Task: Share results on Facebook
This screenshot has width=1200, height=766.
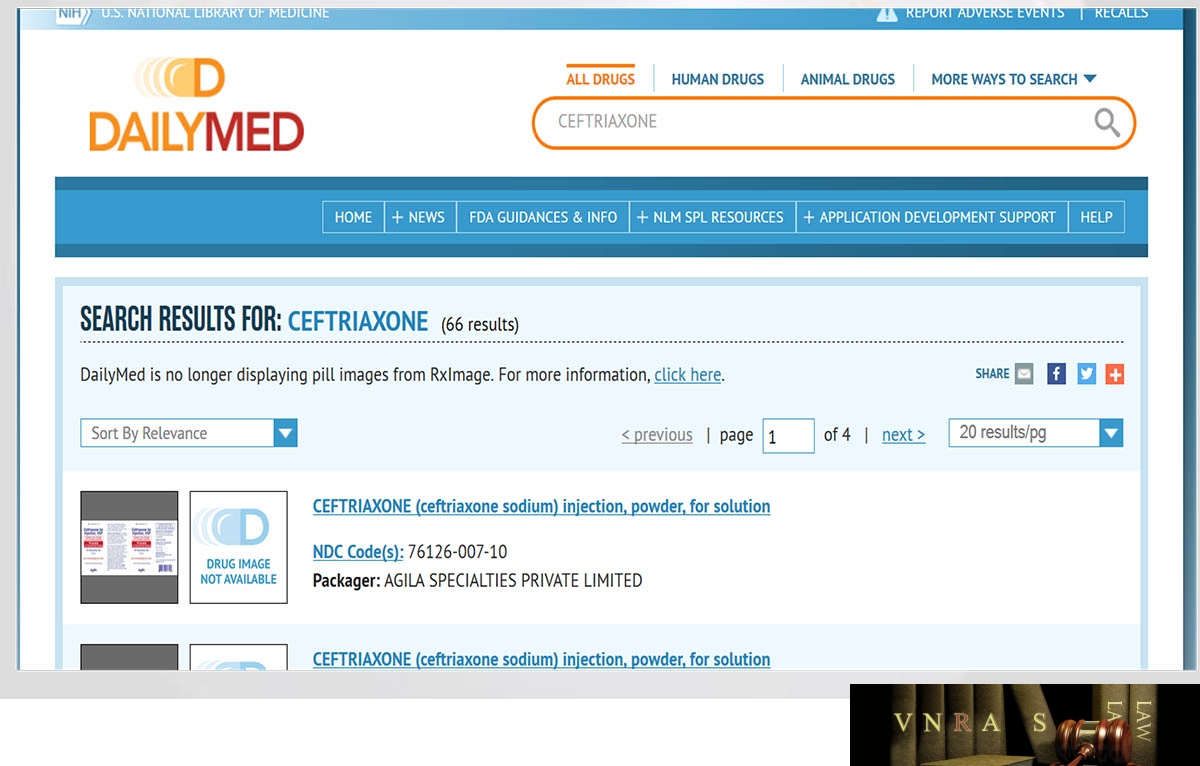Action: [x=1056, y=374]
